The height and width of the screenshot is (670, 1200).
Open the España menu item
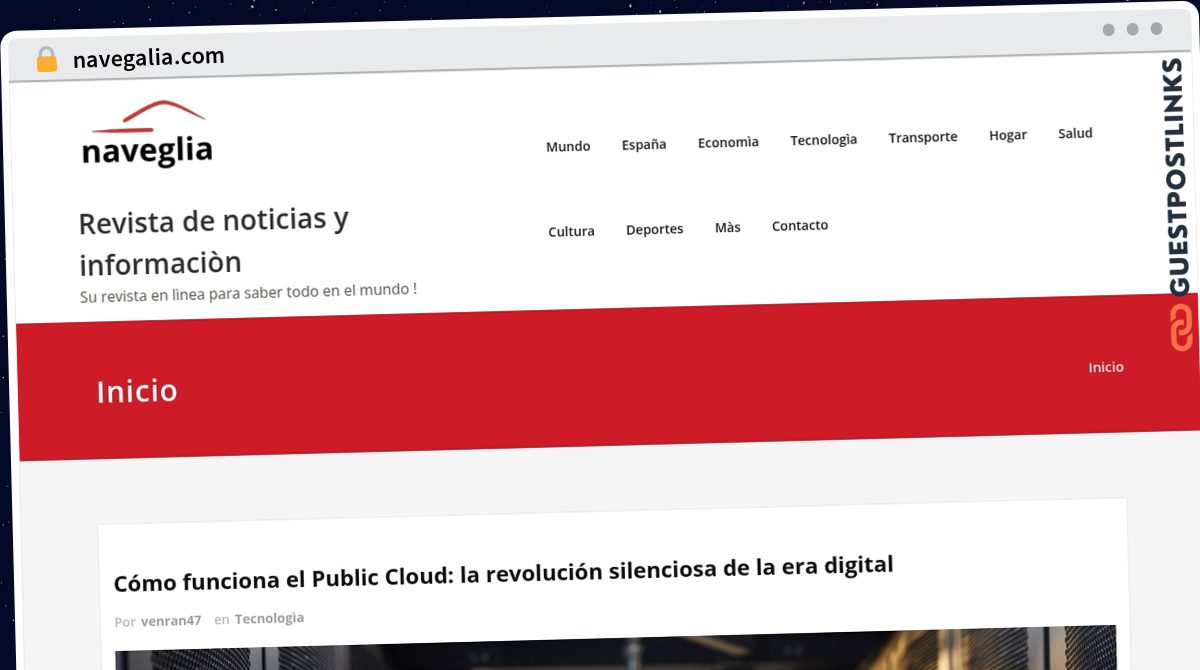click(x=644, y=144)
